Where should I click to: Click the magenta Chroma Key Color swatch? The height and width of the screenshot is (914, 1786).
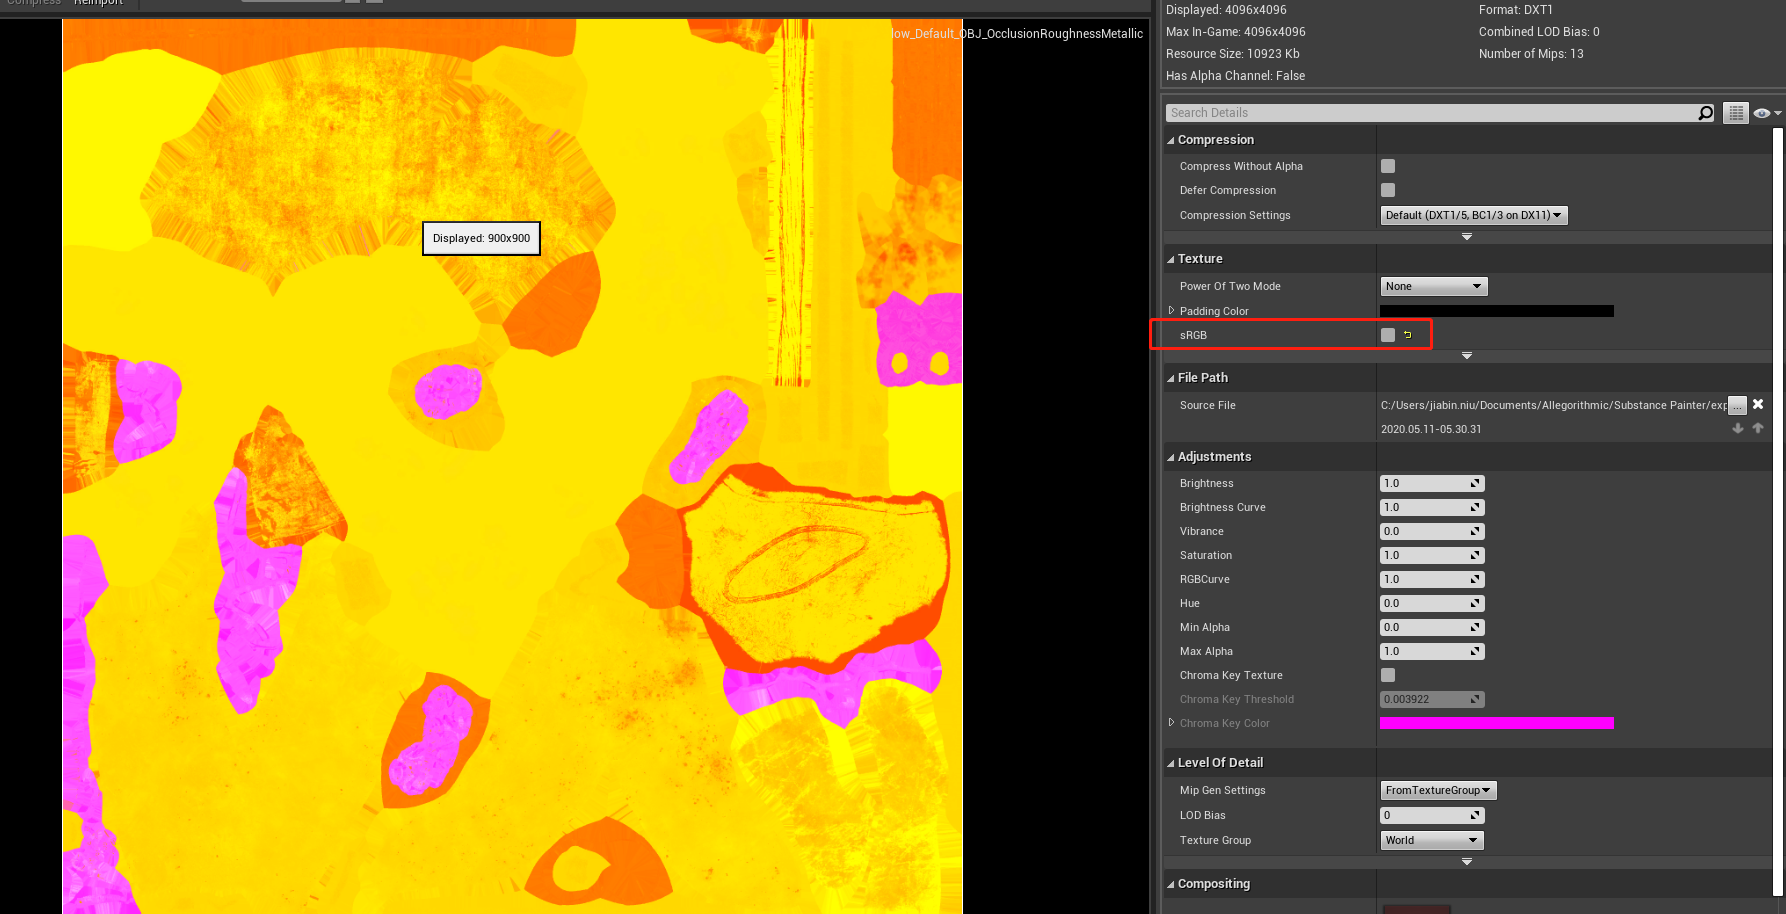(x=1496, y=723)
